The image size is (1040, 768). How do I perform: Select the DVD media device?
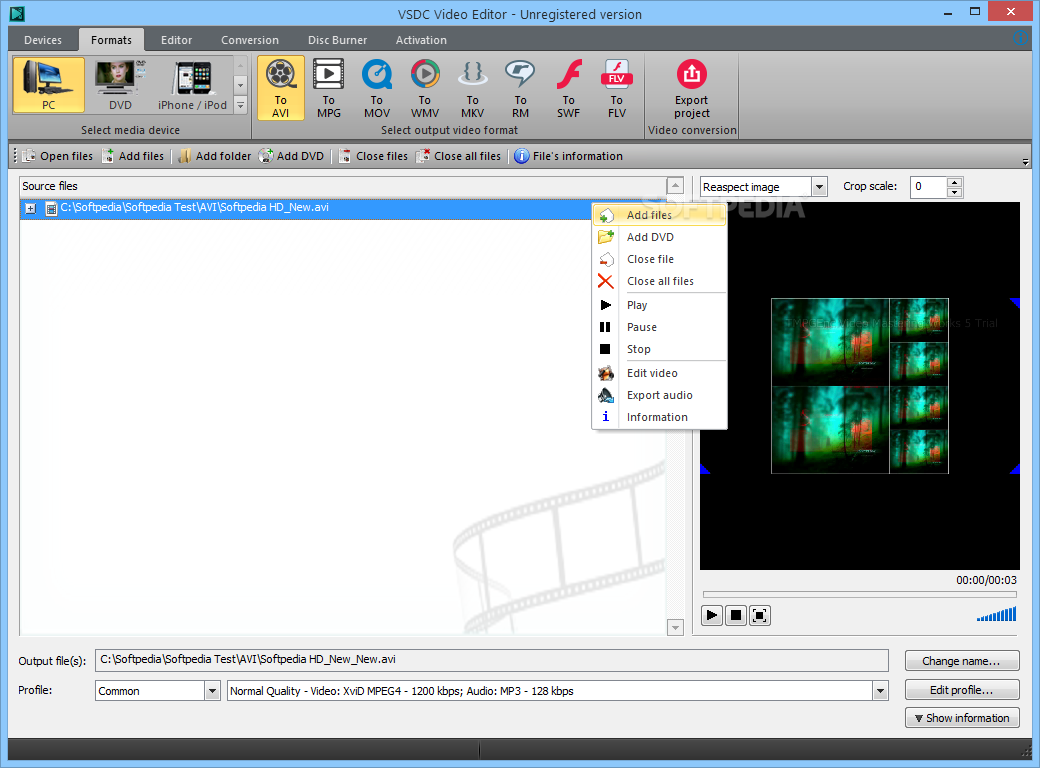(120, 84)
